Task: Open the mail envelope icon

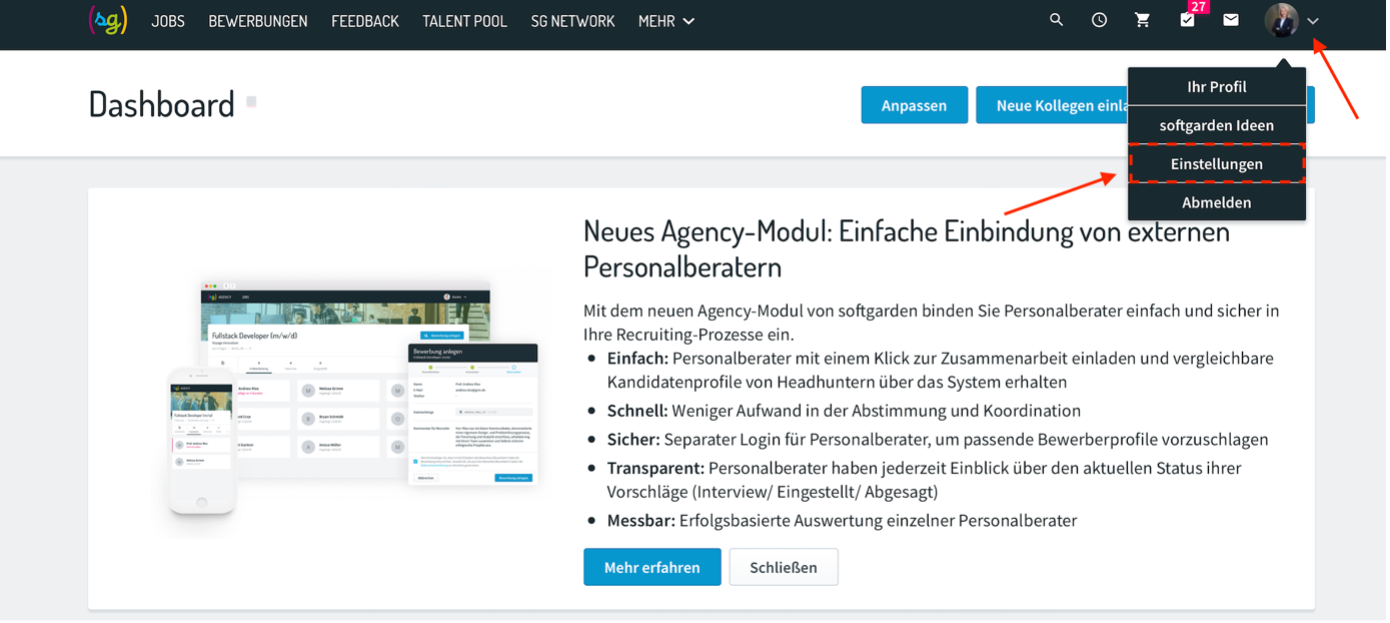Action: pyautogui.click(x=1233, y=20)
